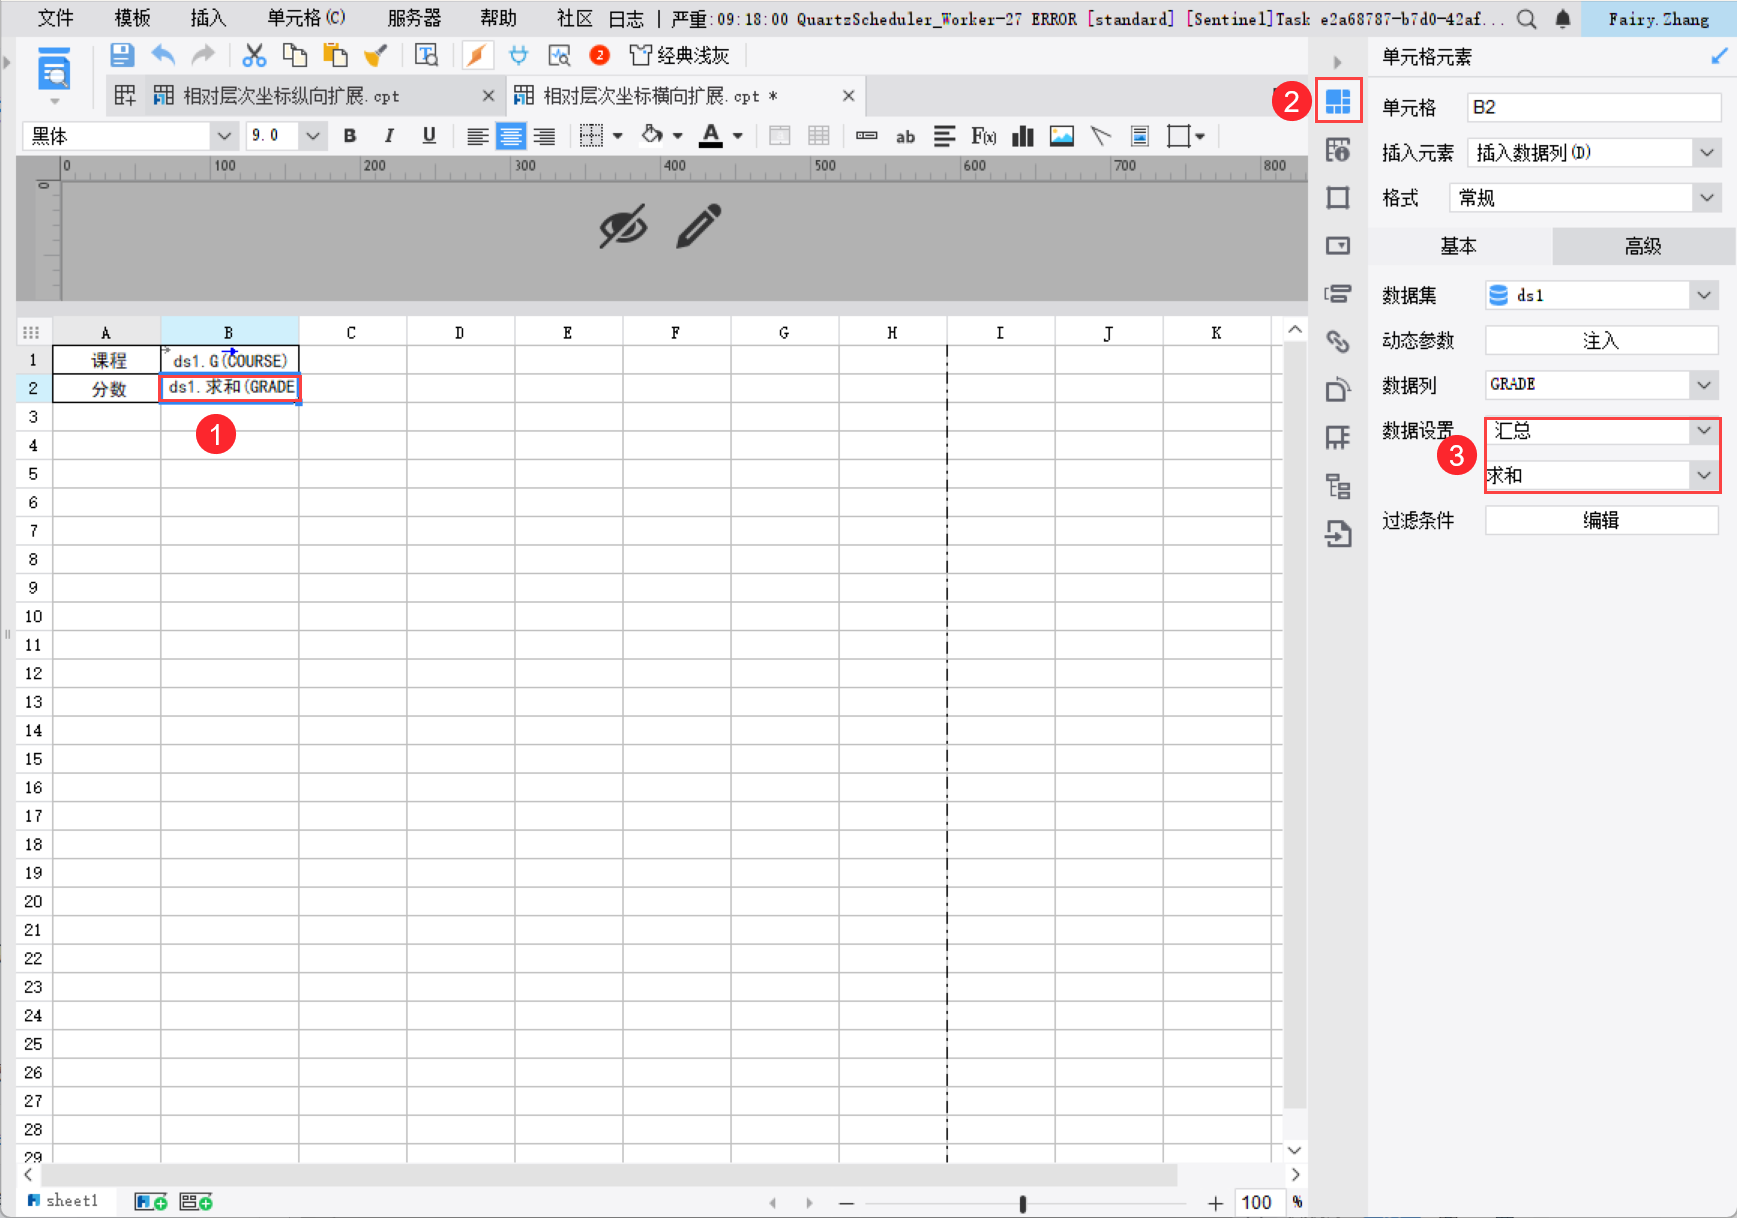This screenshot has width=1737, height=1218.
Task: Open the 插入 menu
Action: (208, 18)
